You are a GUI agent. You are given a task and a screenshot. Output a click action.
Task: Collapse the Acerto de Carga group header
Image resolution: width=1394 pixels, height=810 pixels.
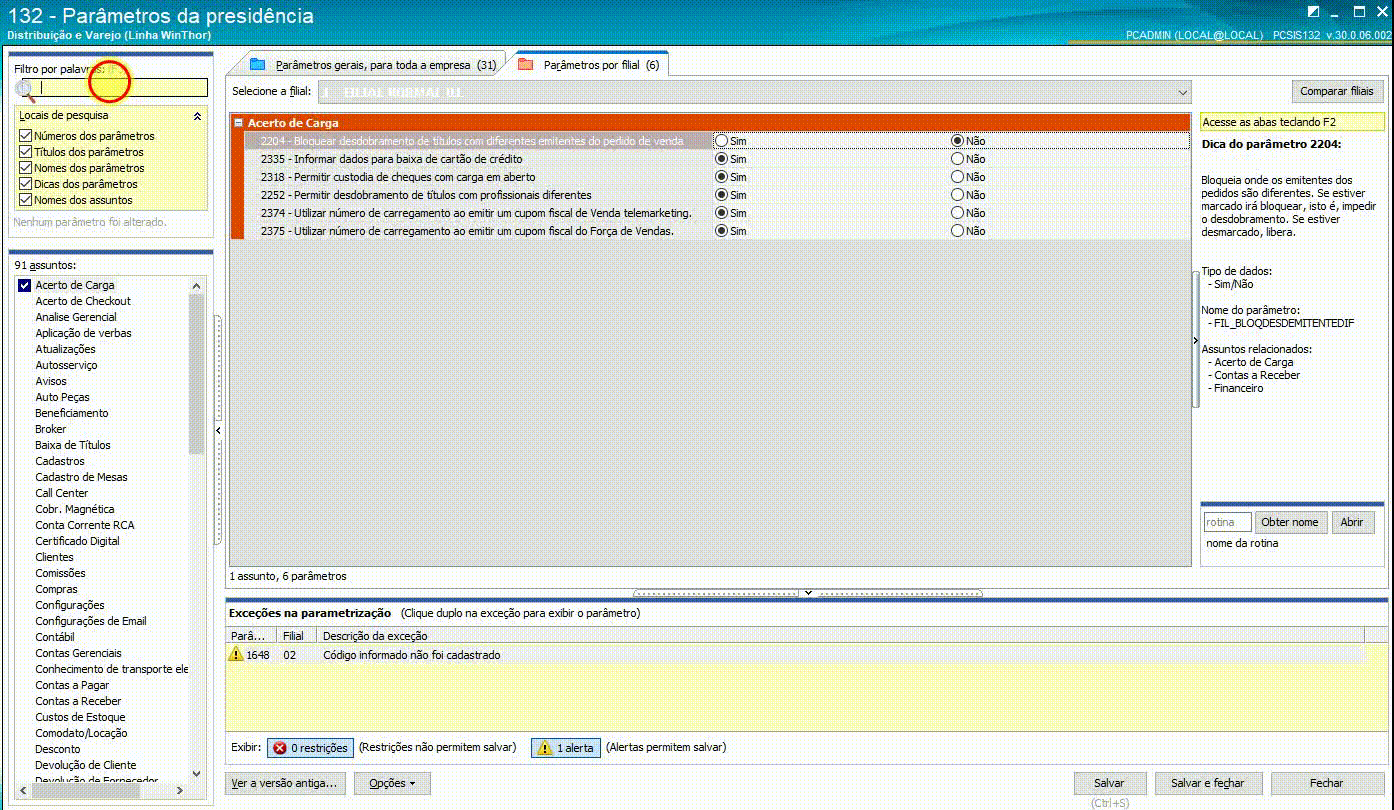point(238,123)
